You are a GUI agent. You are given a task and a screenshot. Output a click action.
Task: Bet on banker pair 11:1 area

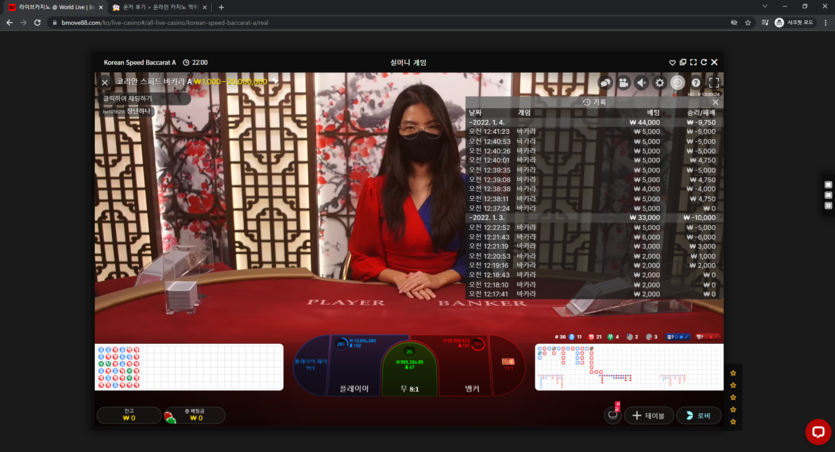pyautogui.click(x=508, y=365)
